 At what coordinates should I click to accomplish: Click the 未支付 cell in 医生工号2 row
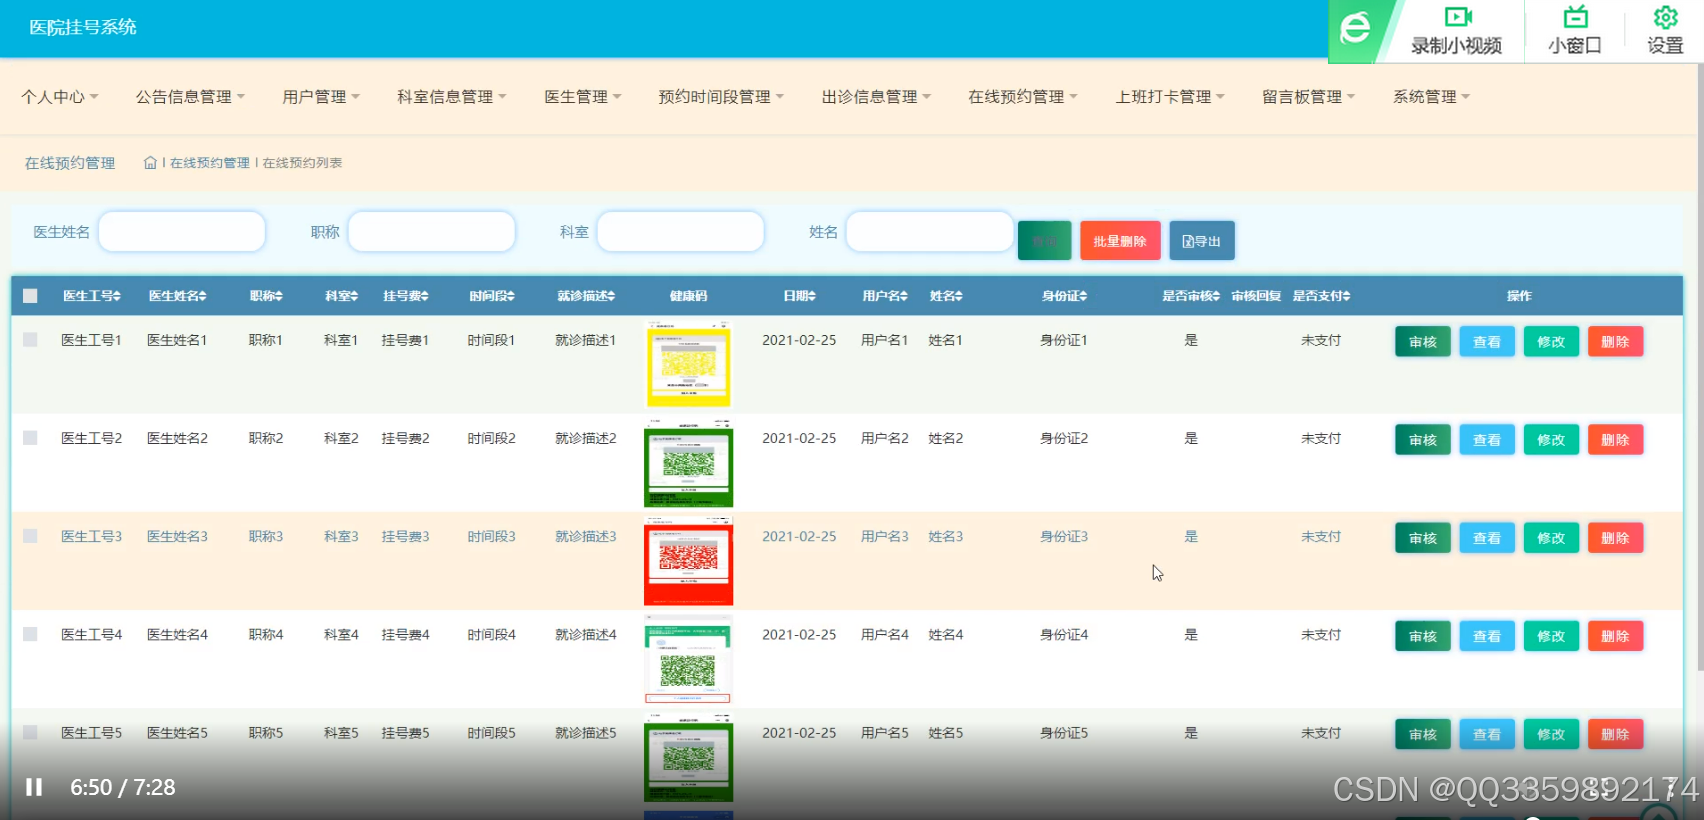click(1321, 439)
